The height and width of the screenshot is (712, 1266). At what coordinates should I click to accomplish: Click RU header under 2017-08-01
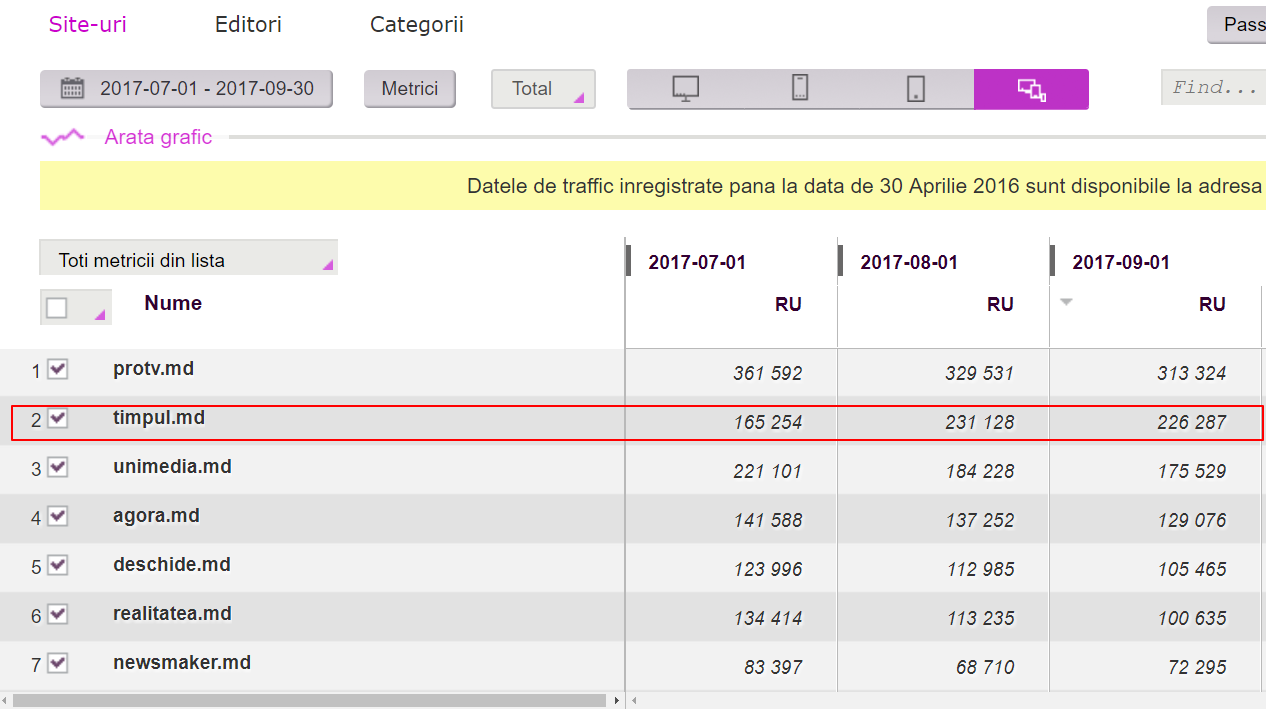(1000, 304)
